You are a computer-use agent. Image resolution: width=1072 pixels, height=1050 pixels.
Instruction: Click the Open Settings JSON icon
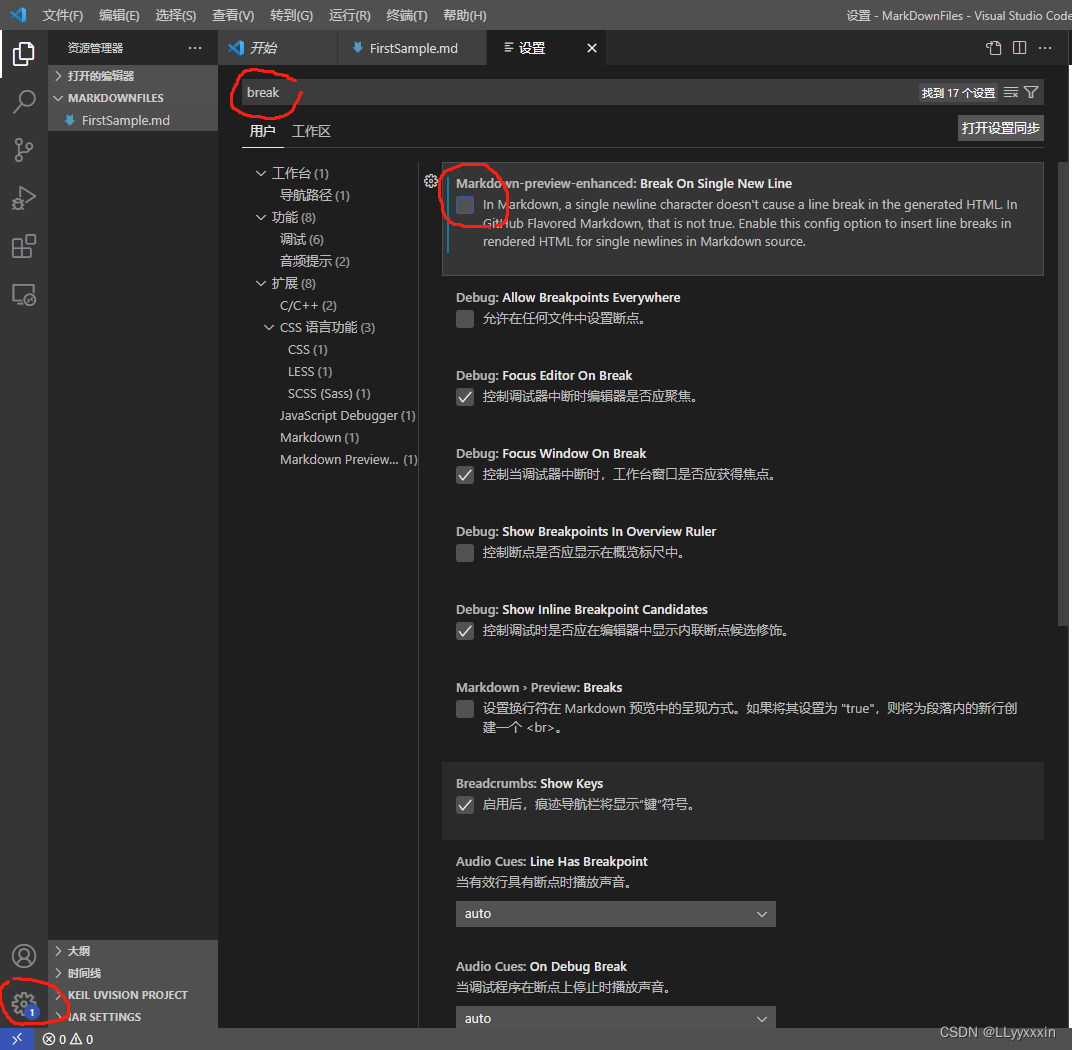[x=993, y=48]
